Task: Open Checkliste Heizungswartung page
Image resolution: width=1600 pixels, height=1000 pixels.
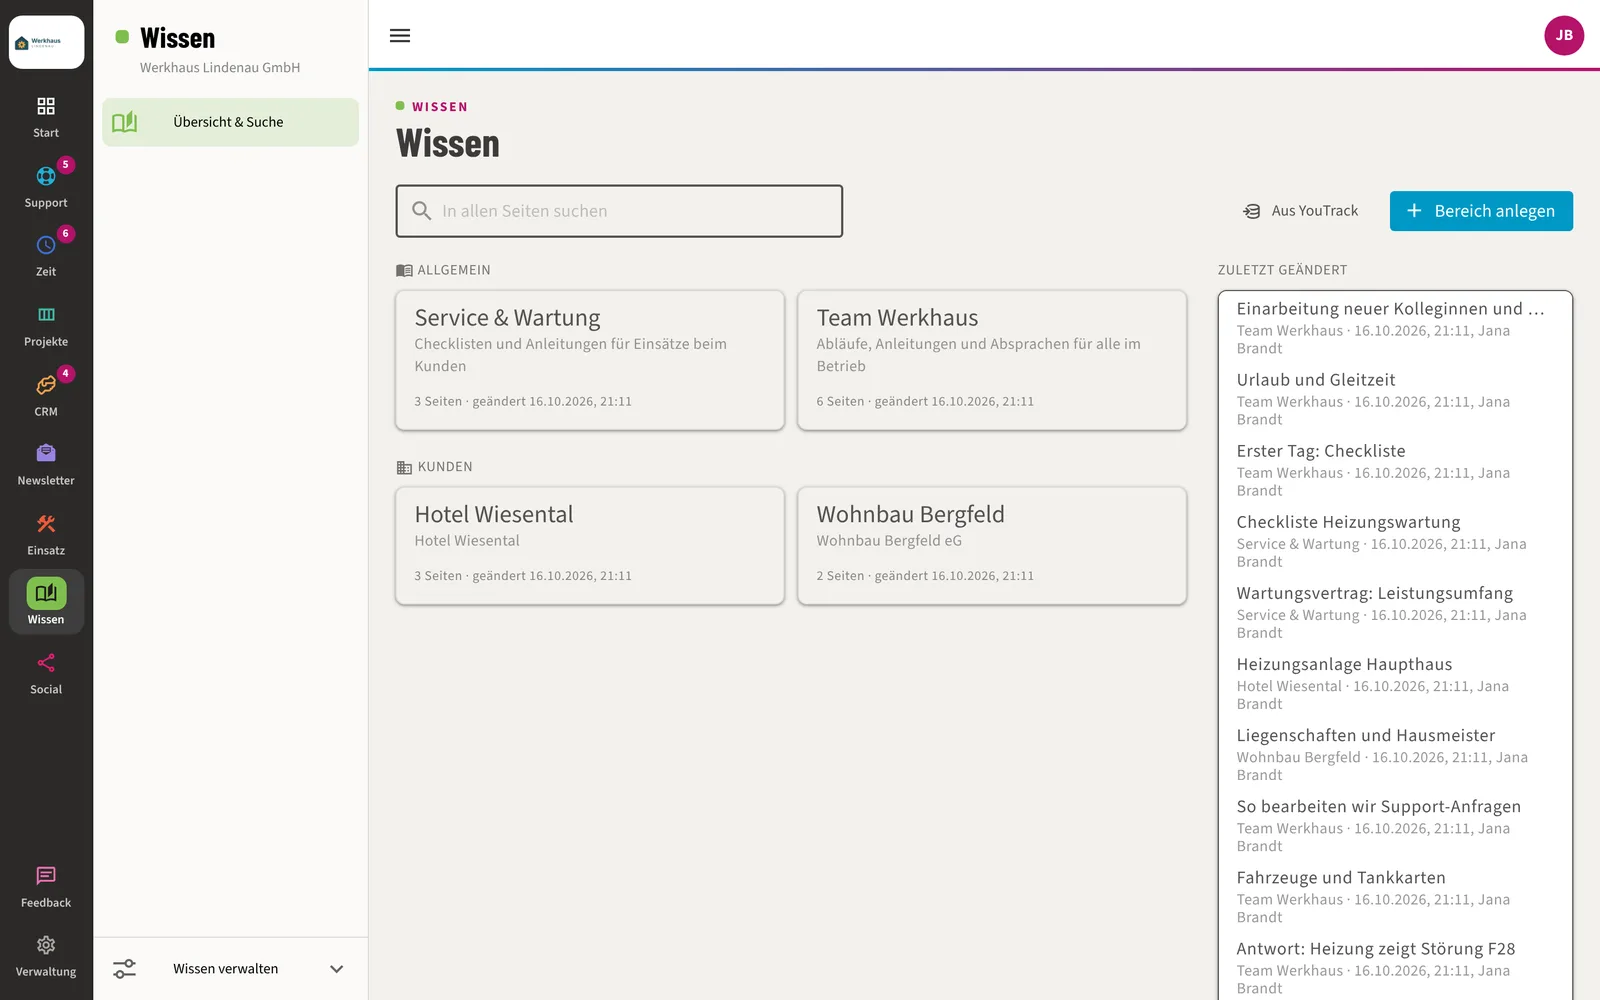Action: [x=1395, y=541]
